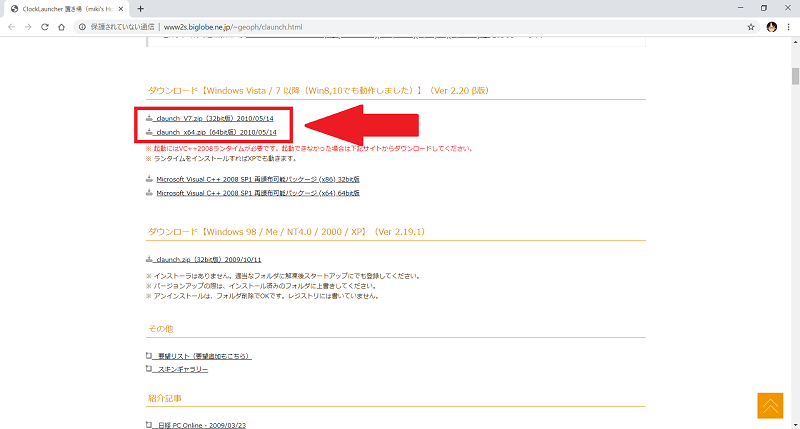Click the scrollbar up arrow
Screen dimensions: 800x429
click(795, 41)
